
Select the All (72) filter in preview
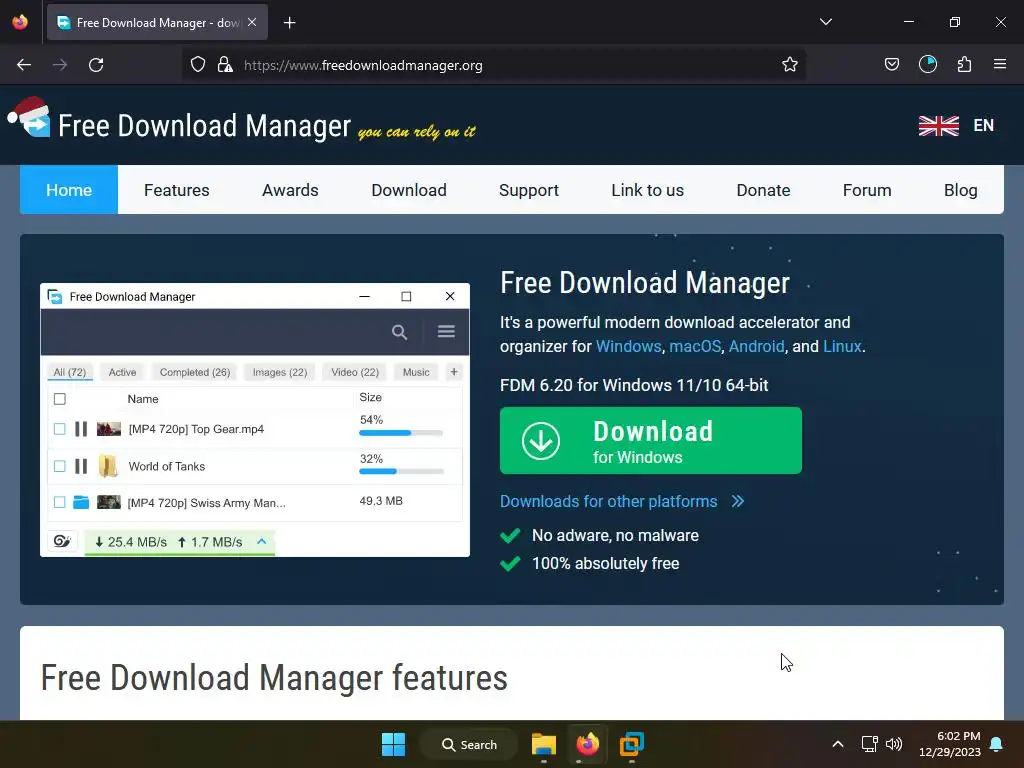pos(70,372)
